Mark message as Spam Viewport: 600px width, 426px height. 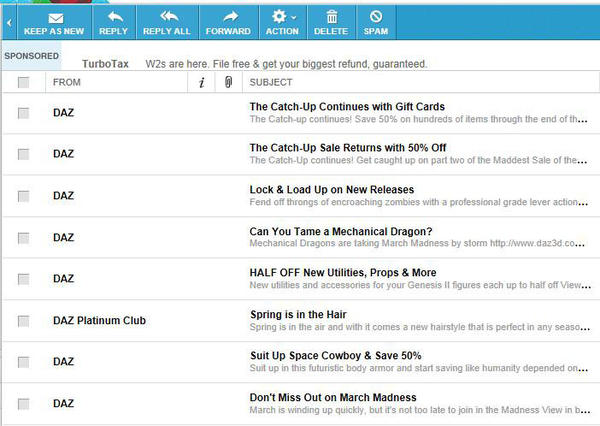point(376,23)
